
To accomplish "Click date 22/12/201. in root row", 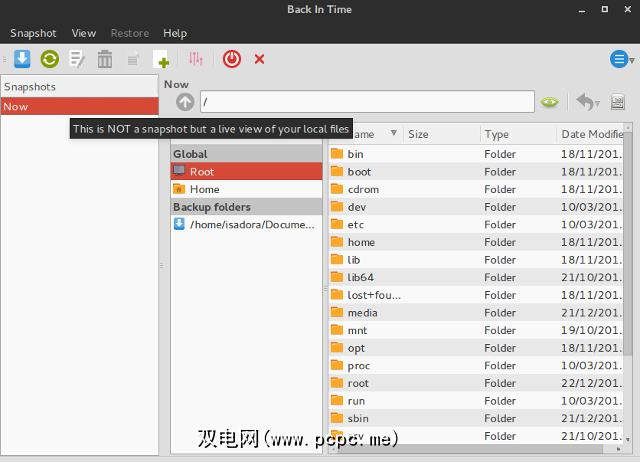I will coord(591,383).
